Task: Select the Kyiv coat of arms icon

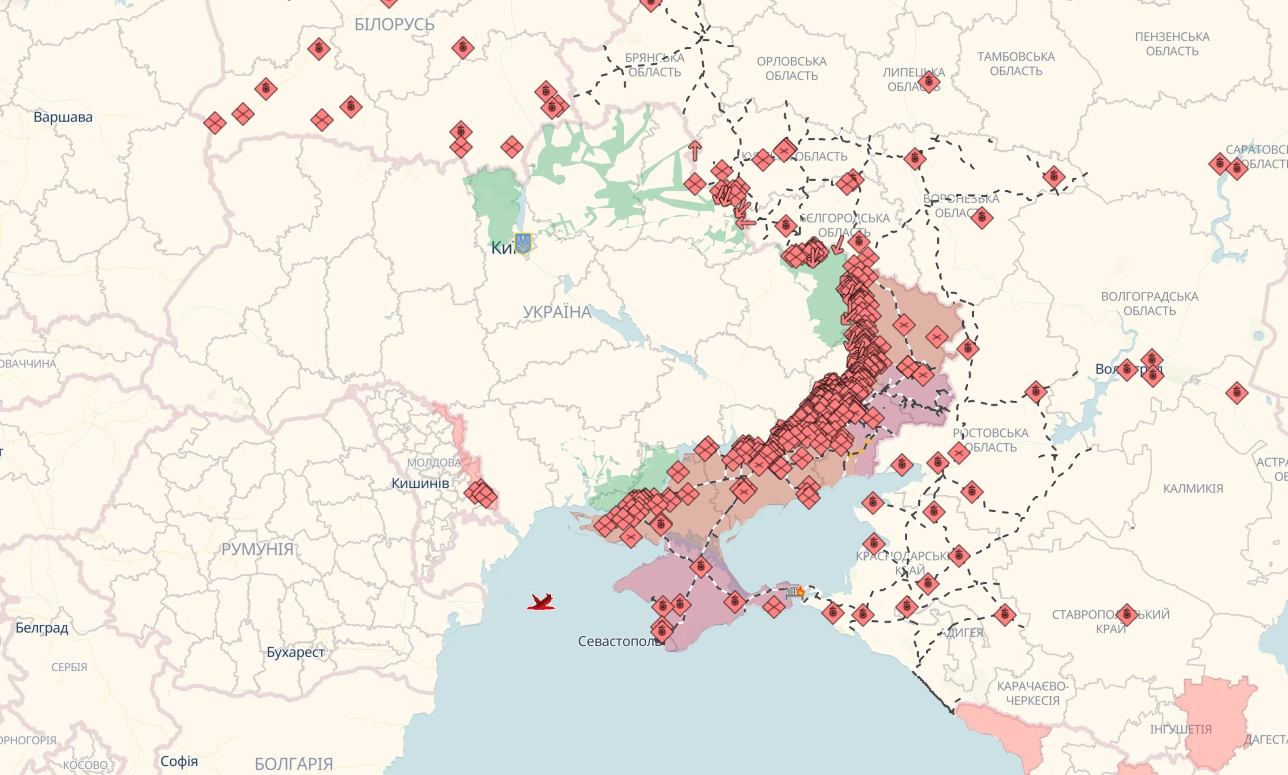Action: (522, 242)
